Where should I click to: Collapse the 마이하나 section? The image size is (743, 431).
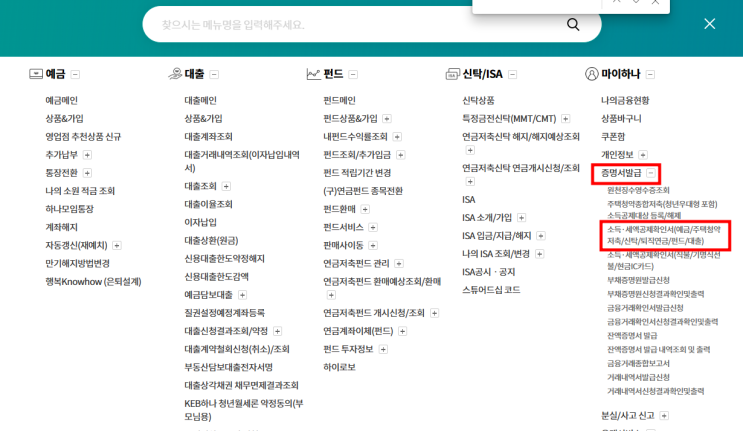click(x=650, y=74)
